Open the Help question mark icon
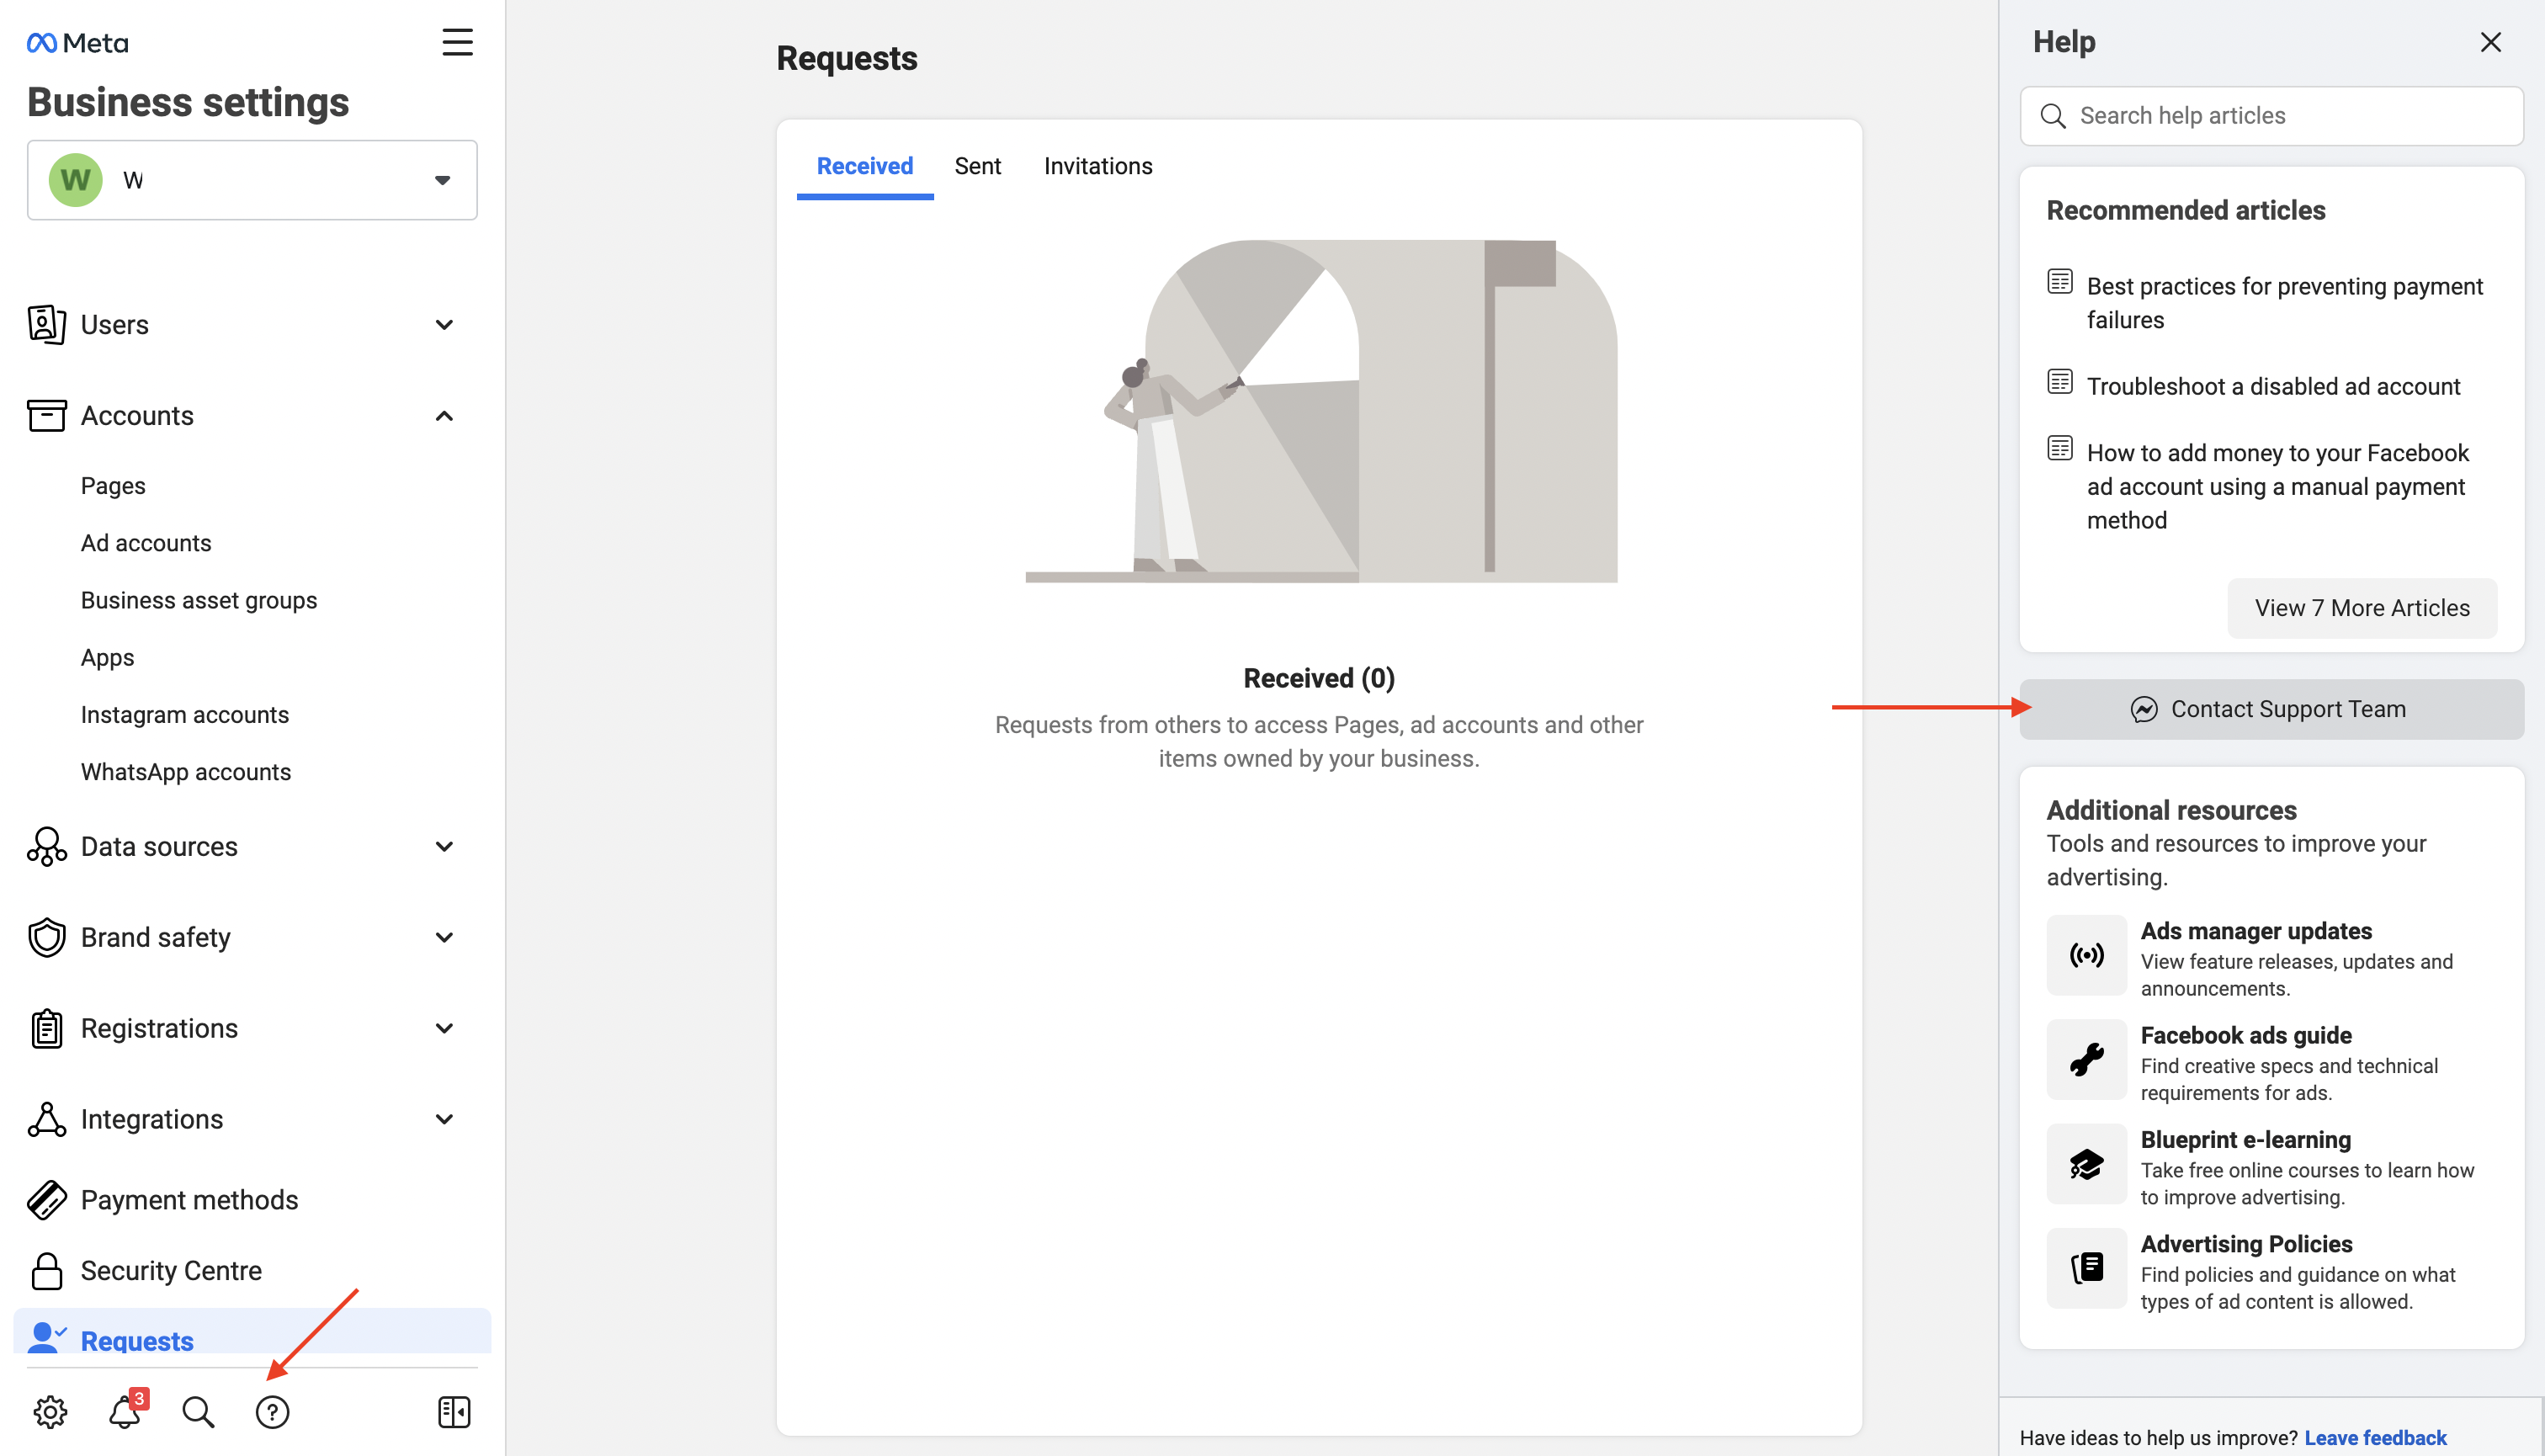 272,1412
